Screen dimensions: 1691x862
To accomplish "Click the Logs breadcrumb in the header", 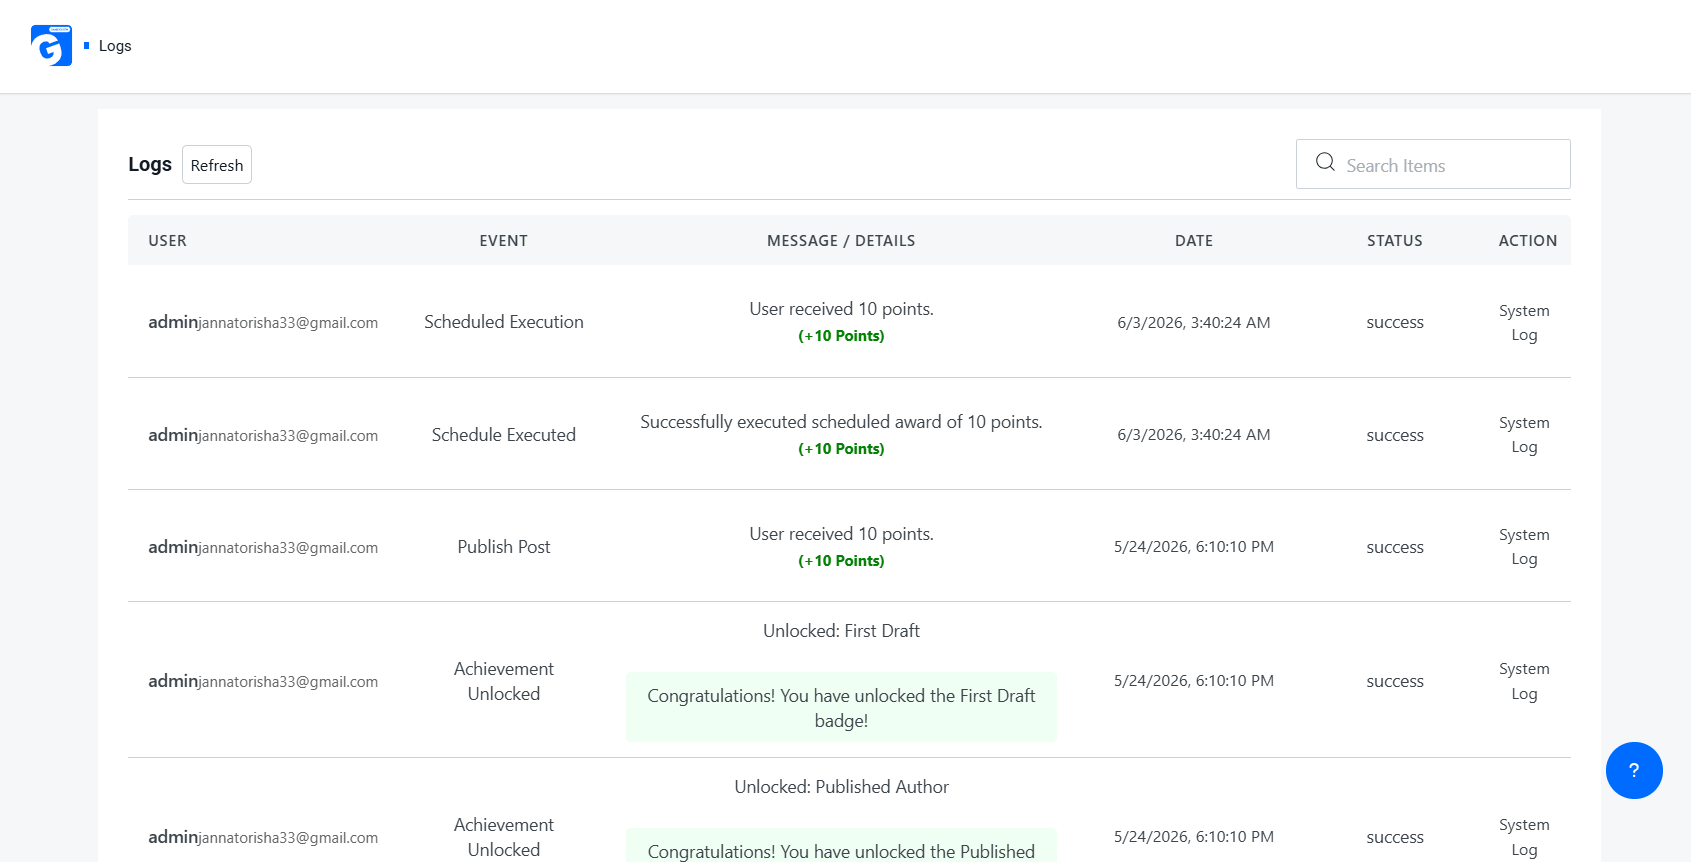I will click(115, 46).
